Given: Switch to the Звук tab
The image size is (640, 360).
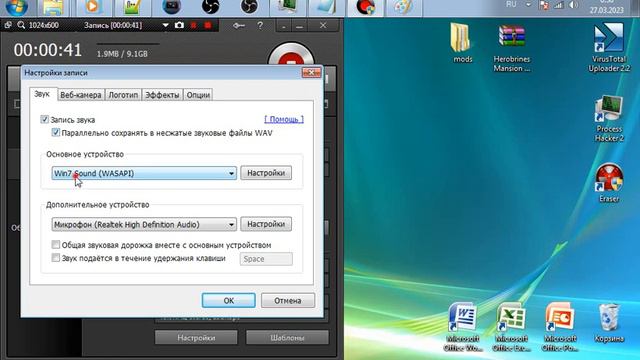Looking at the screenshot, I should pos(42,94).
